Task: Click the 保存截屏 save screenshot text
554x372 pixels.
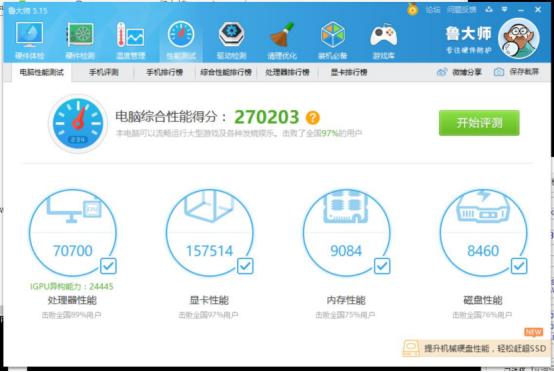Action: (524, 72)
